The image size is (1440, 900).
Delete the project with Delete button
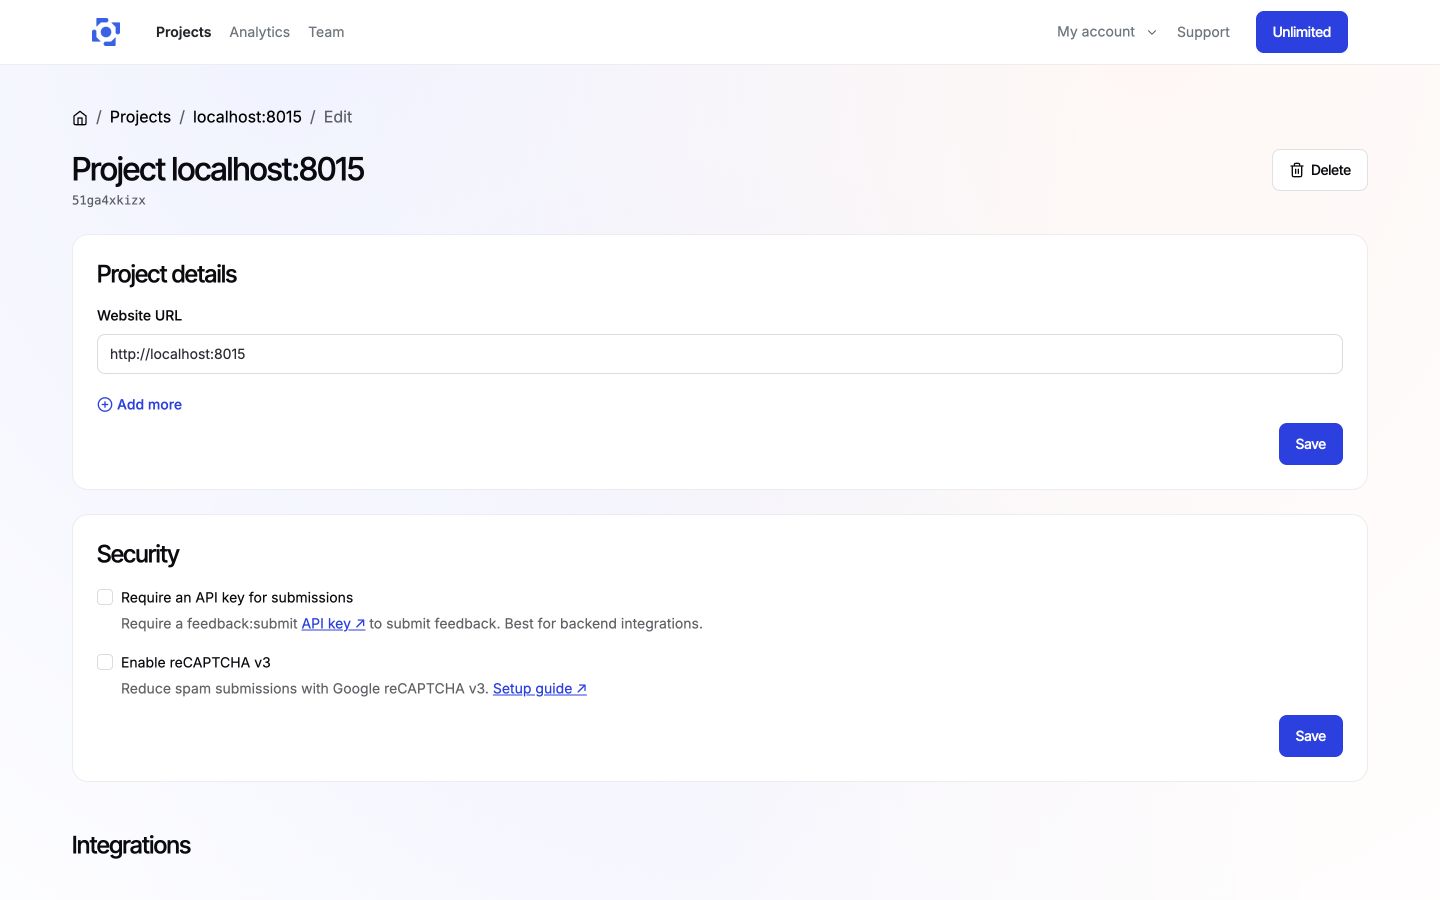(1319, 170)
